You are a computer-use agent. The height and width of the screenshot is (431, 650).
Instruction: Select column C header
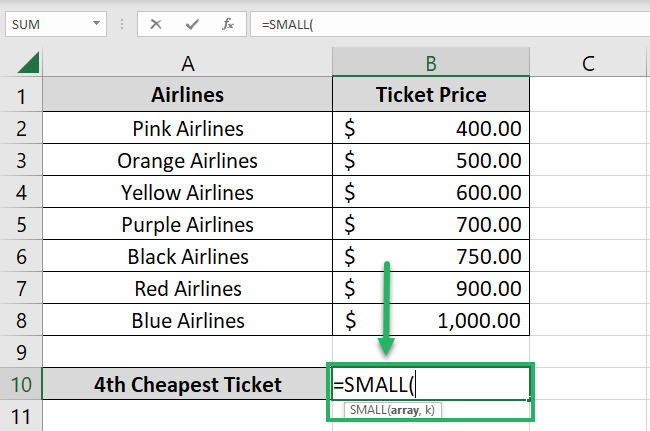click(x=588, y=64)
